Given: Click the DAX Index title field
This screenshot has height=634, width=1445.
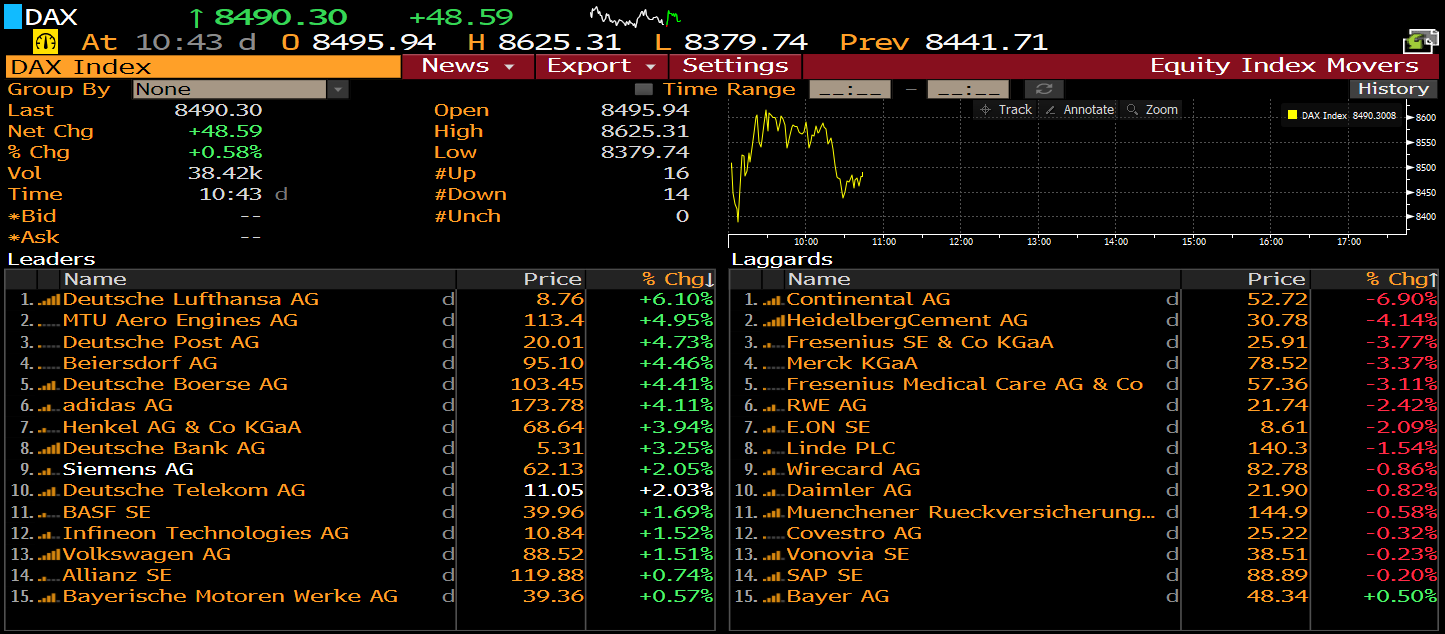Looking at the screenshot, I should [x=203, y=67].
